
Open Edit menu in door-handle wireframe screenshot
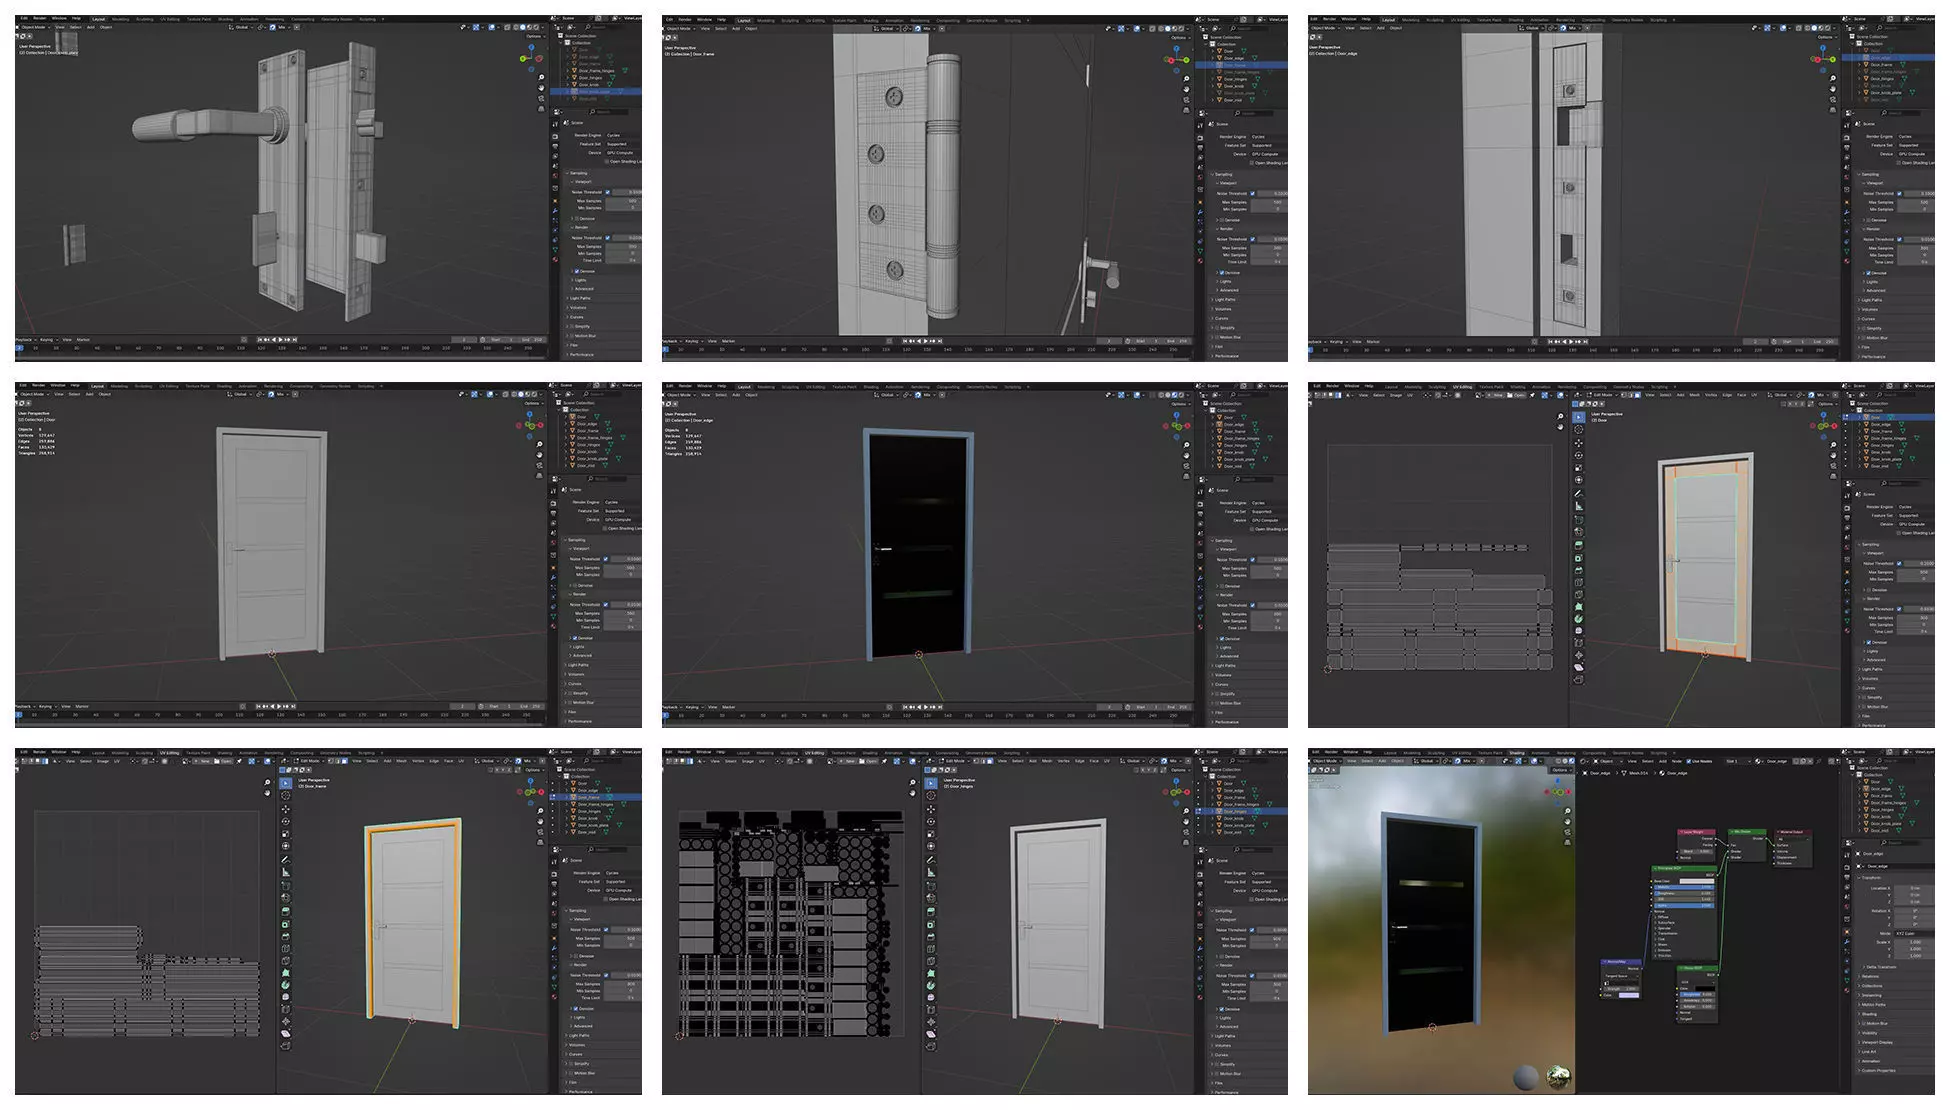tap(24, 18)
